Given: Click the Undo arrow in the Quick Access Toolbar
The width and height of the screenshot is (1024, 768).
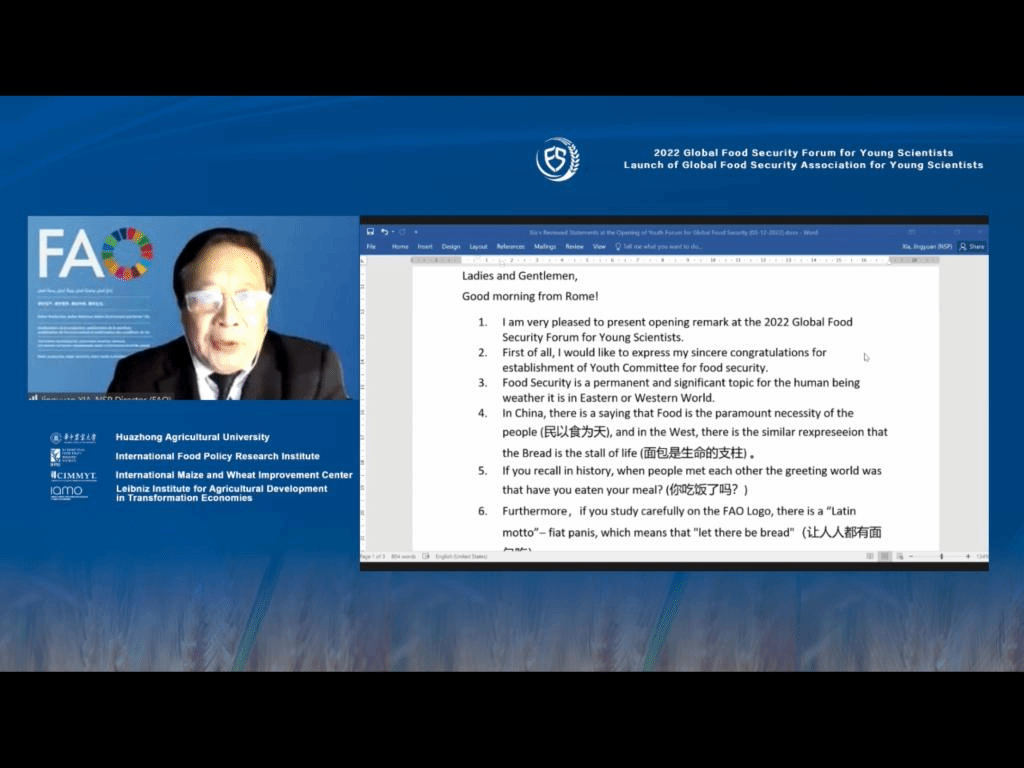Looking at the screenshot, I should pyautogui.click(x=384, y=232).
